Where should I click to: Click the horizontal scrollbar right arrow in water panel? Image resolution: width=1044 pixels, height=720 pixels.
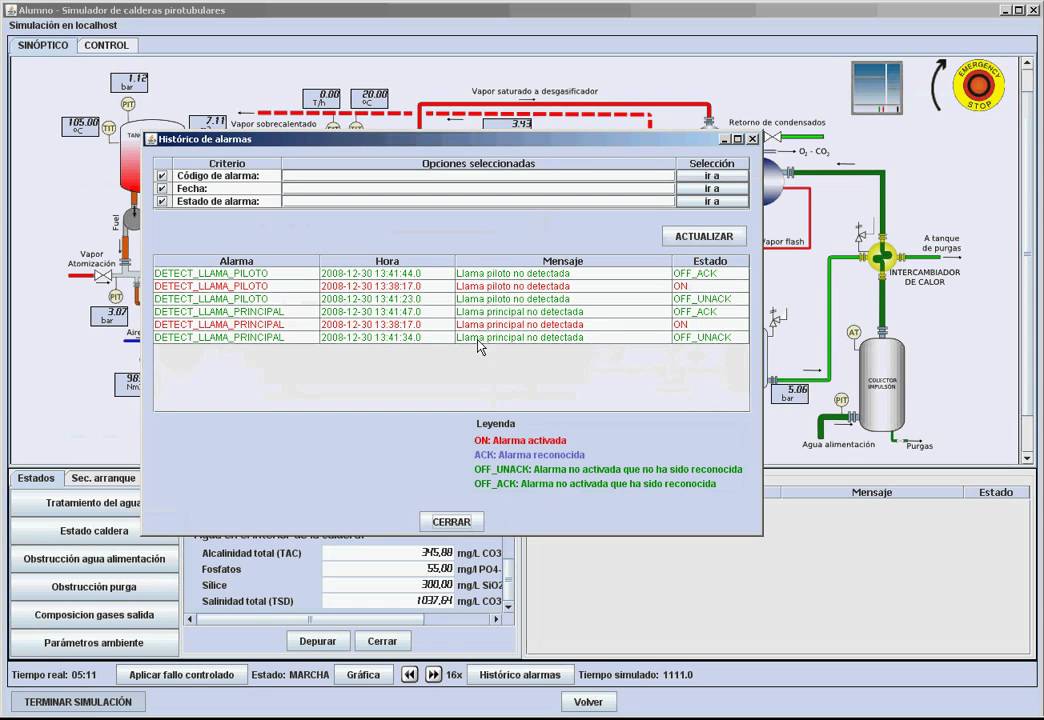tap(496, 619)
